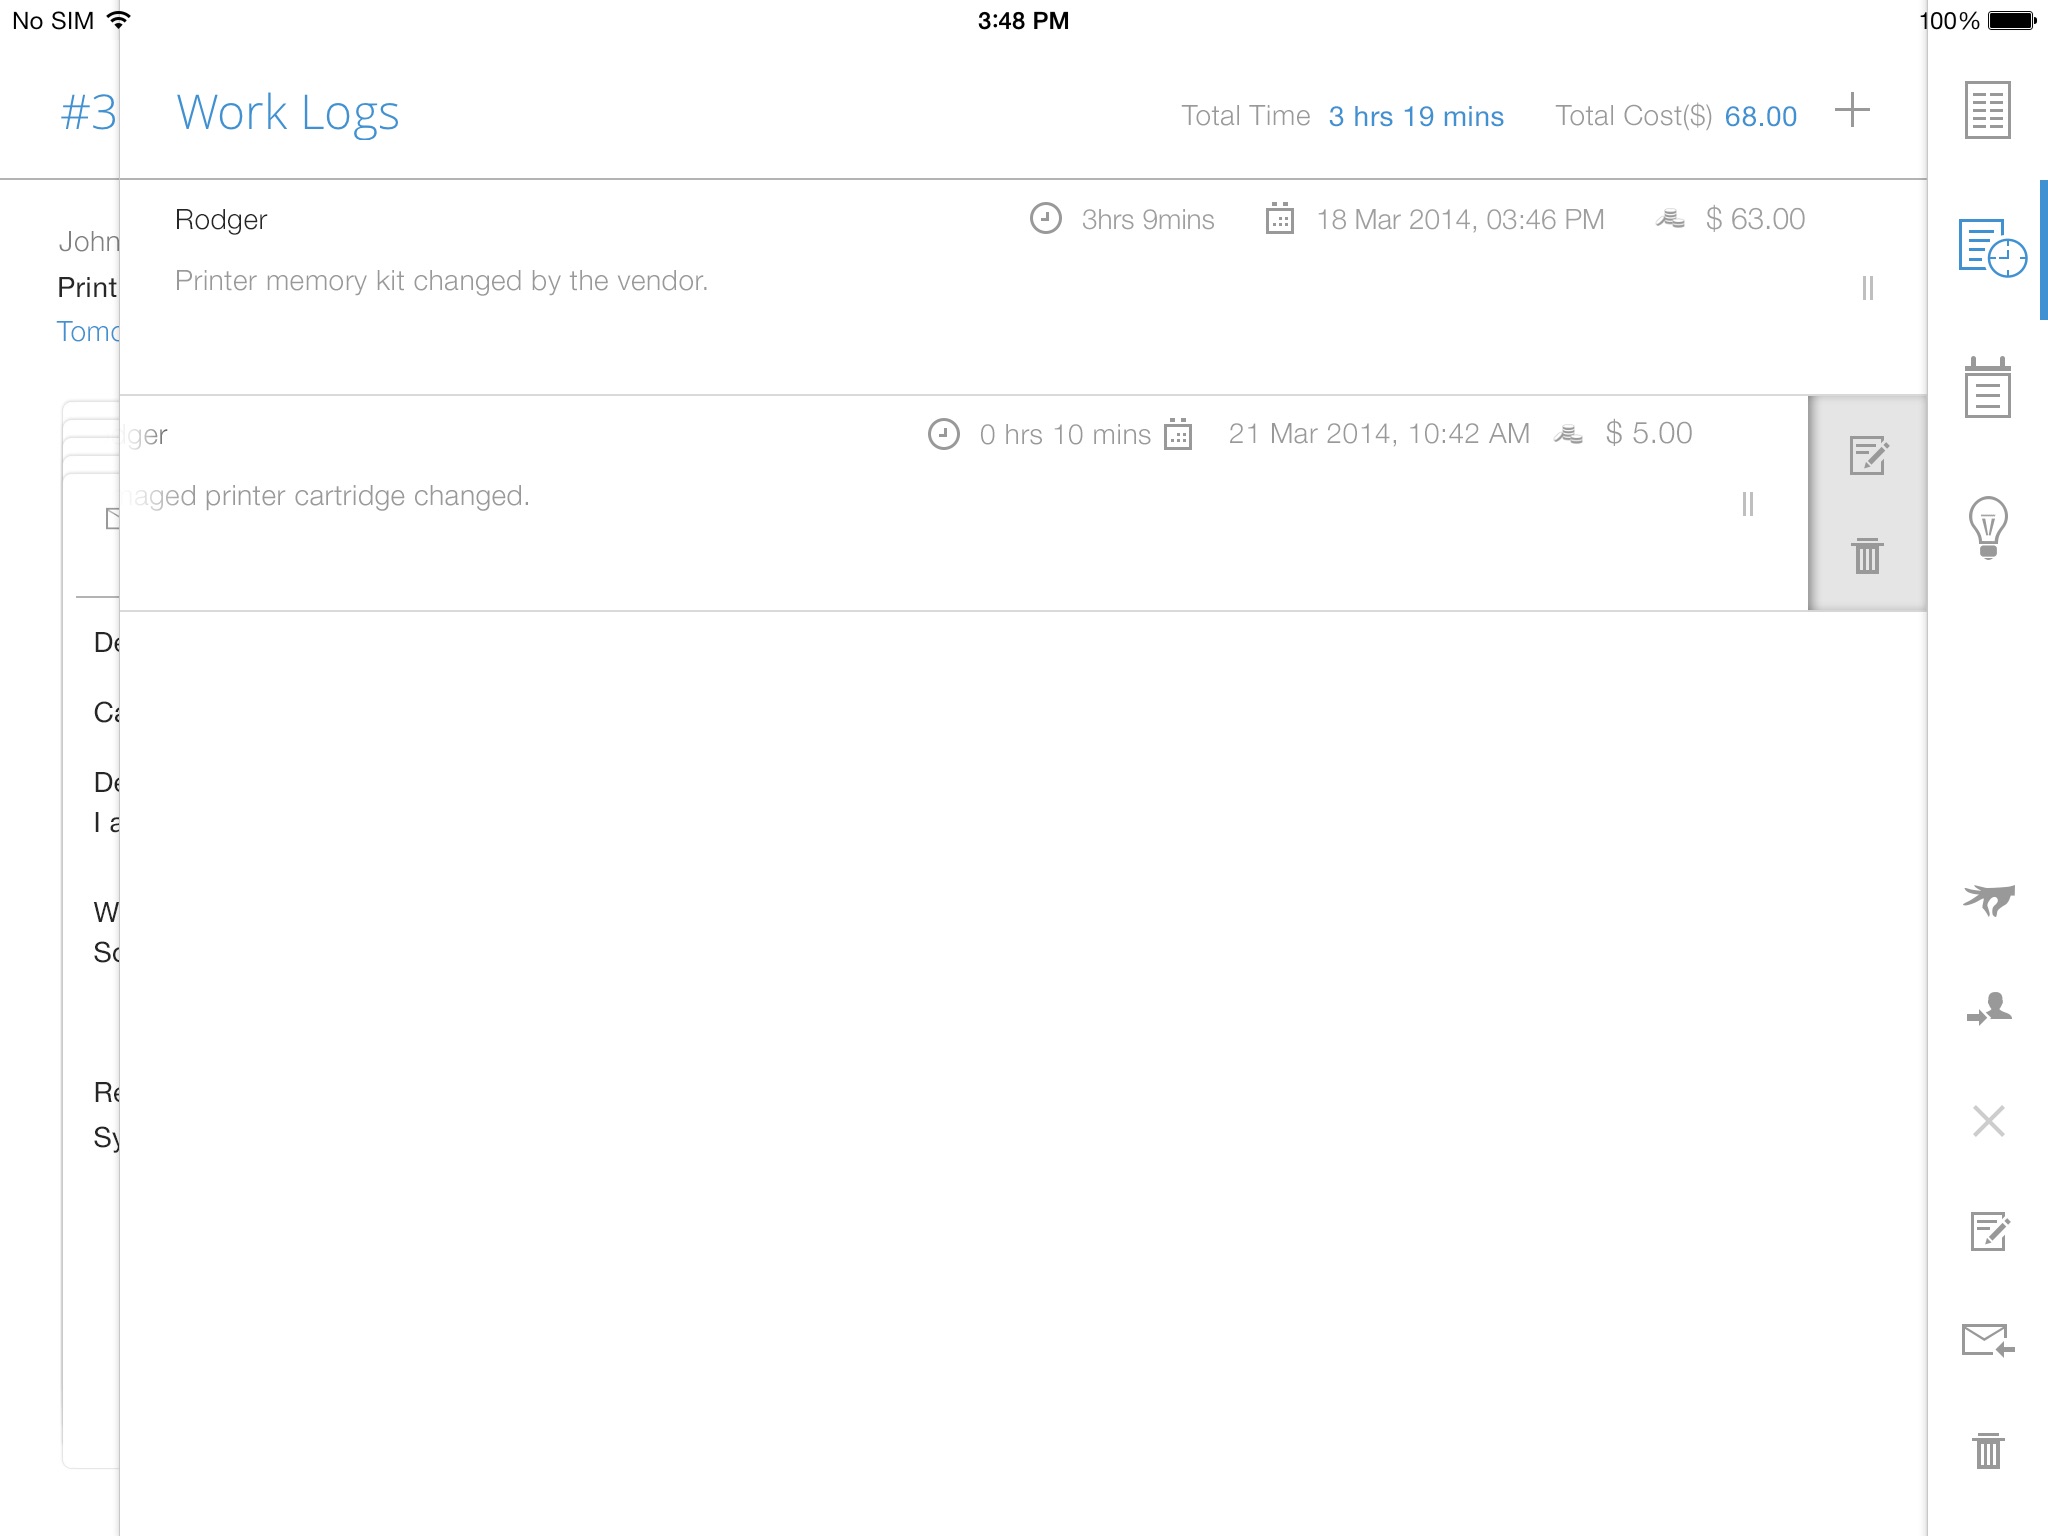Open 'Printer memory kit changed by the vendor.' log
This screenshot has width=2048, height=1536.
(441, 281)
